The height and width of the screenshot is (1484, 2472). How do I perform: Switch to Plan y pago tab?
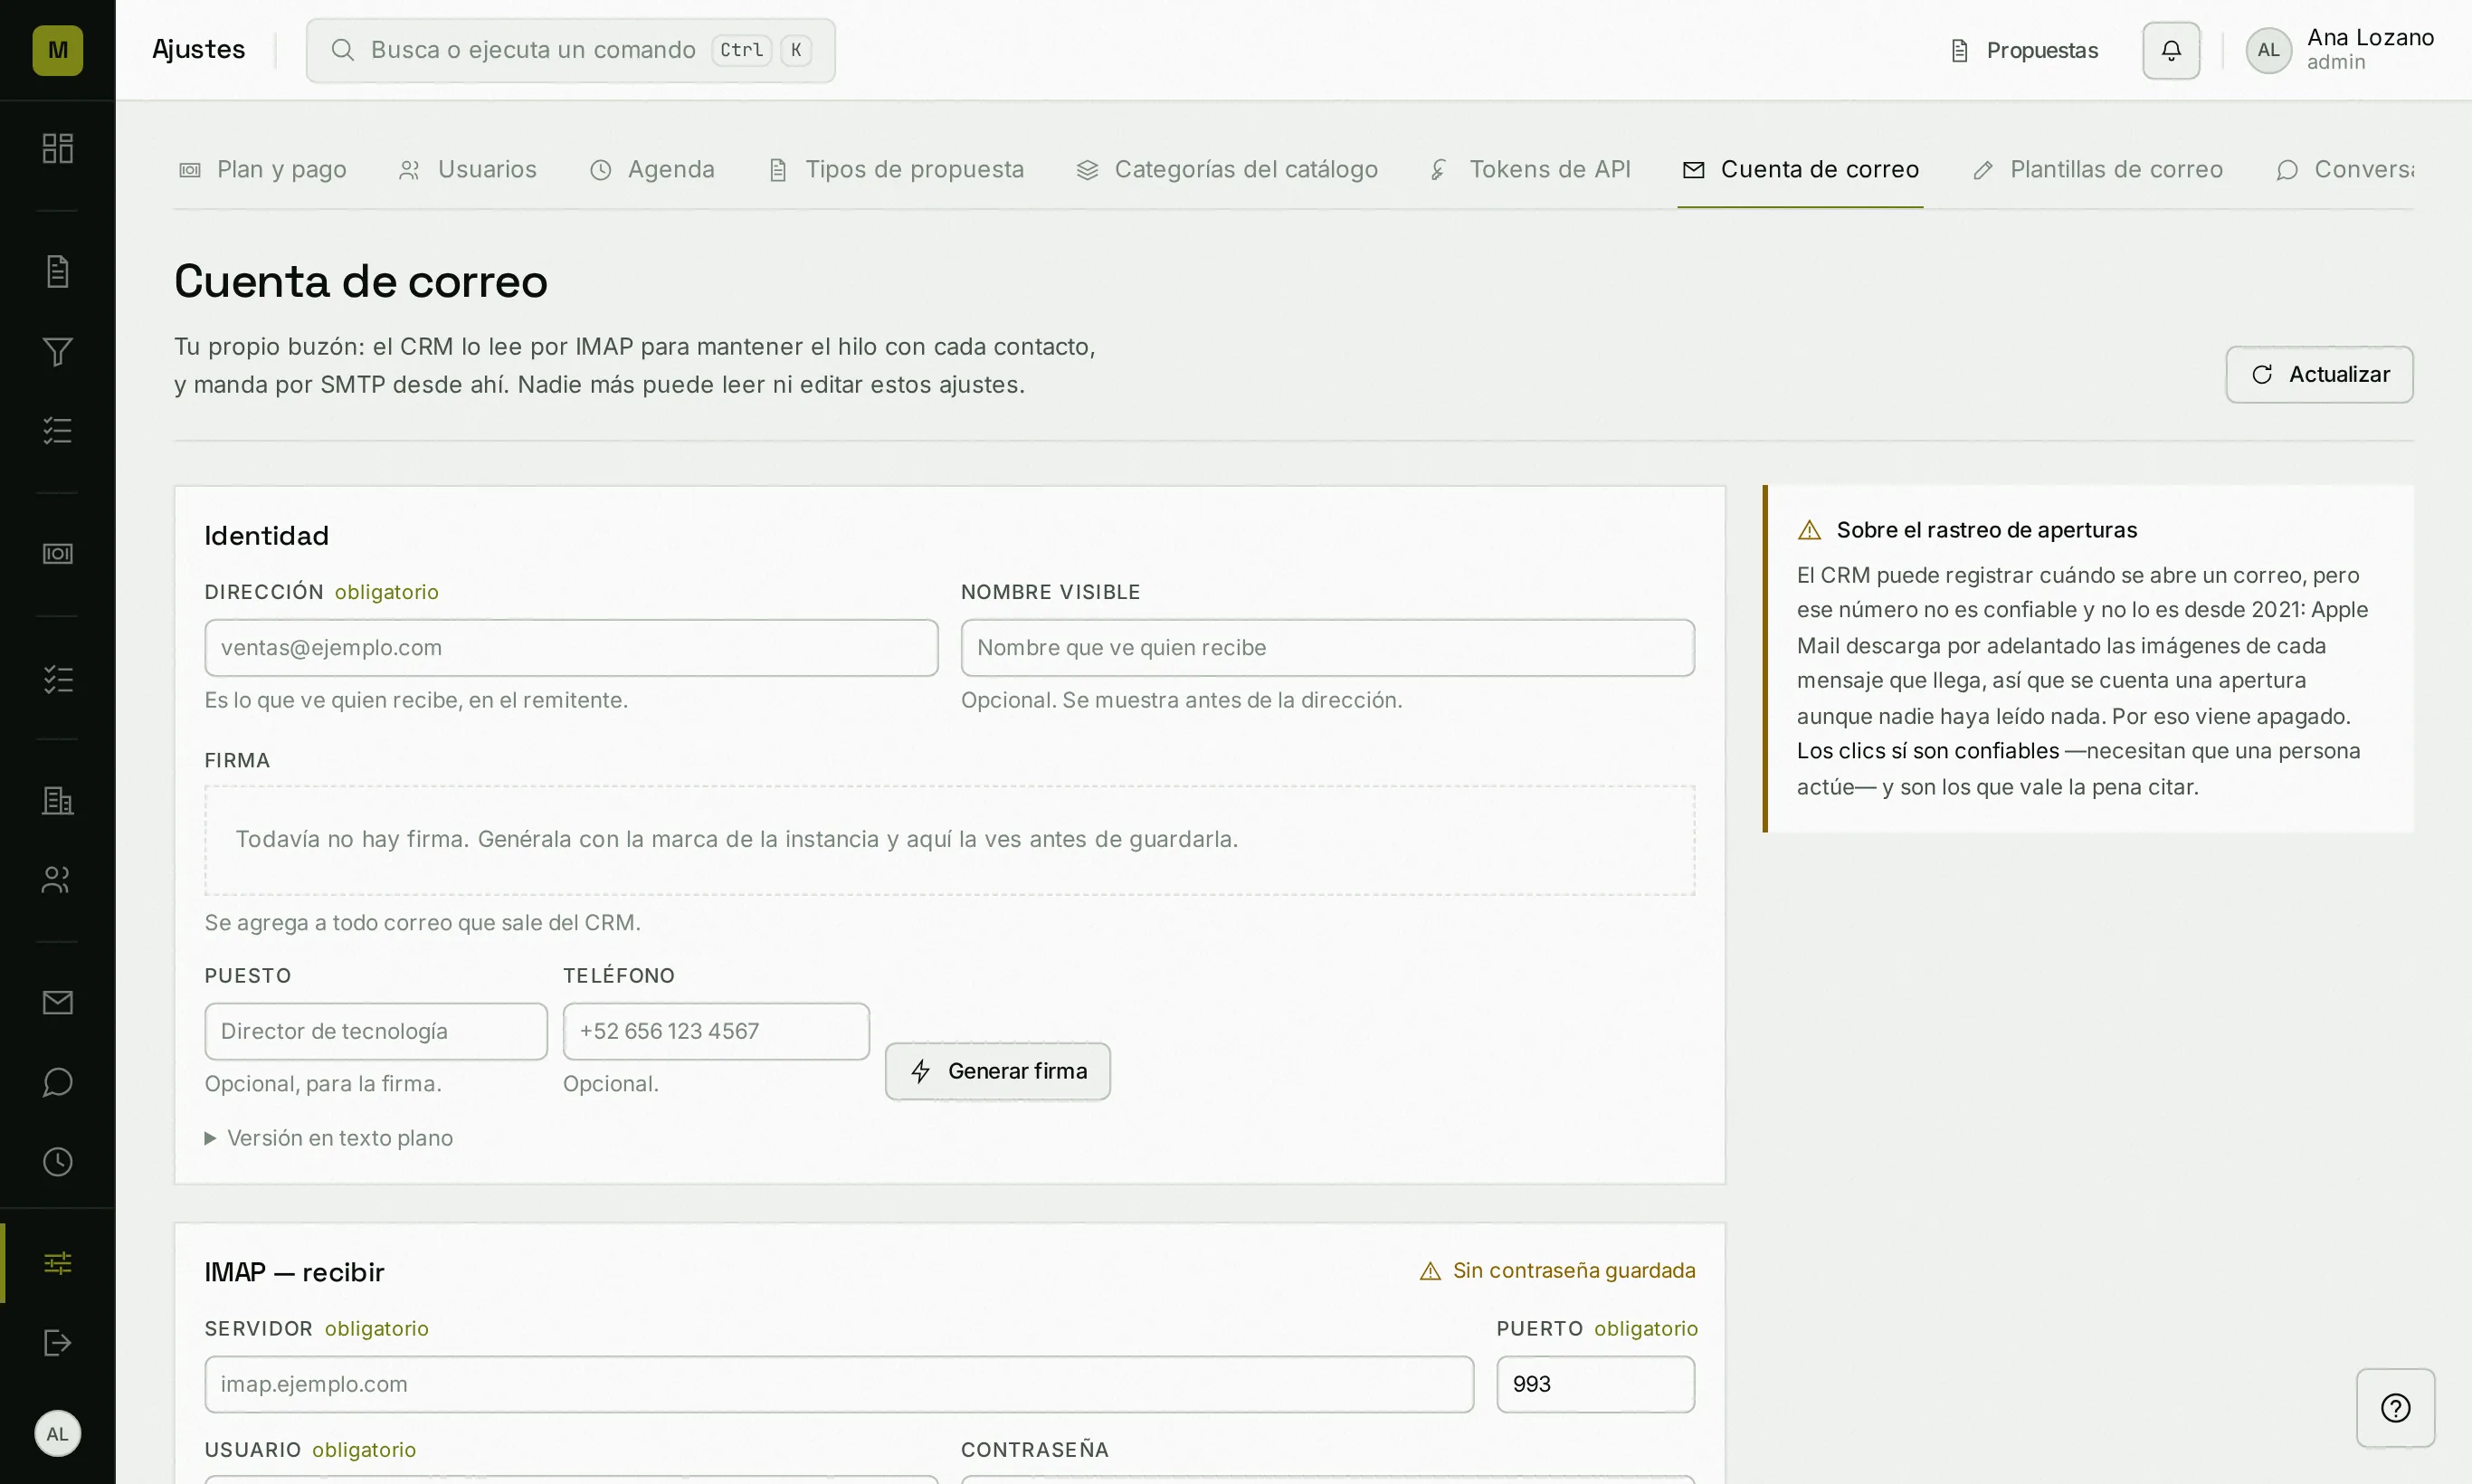(262, 170)
